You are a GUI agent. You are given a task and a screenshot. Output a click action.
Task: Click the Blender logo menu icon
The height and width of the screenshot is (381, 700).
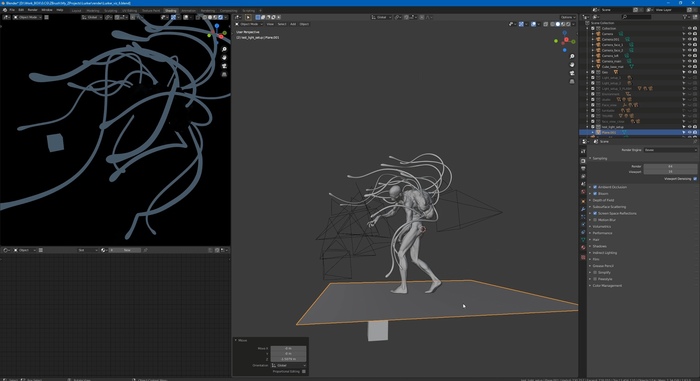pyautogui.click(x=4, y=10)
